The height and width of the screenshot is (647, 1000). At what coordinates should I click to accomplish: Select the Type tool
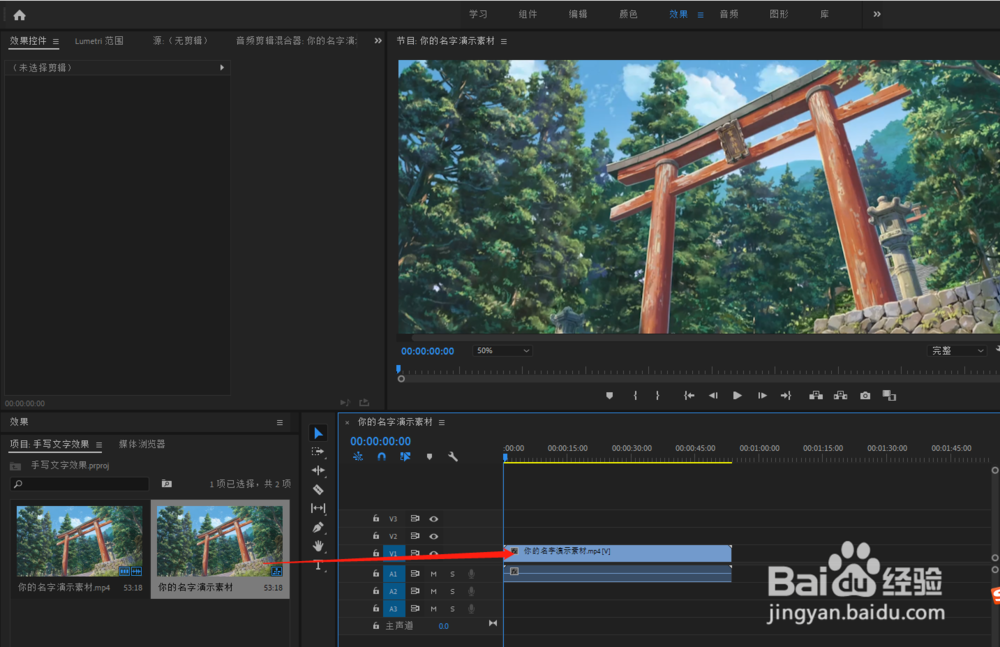[318, 565]
